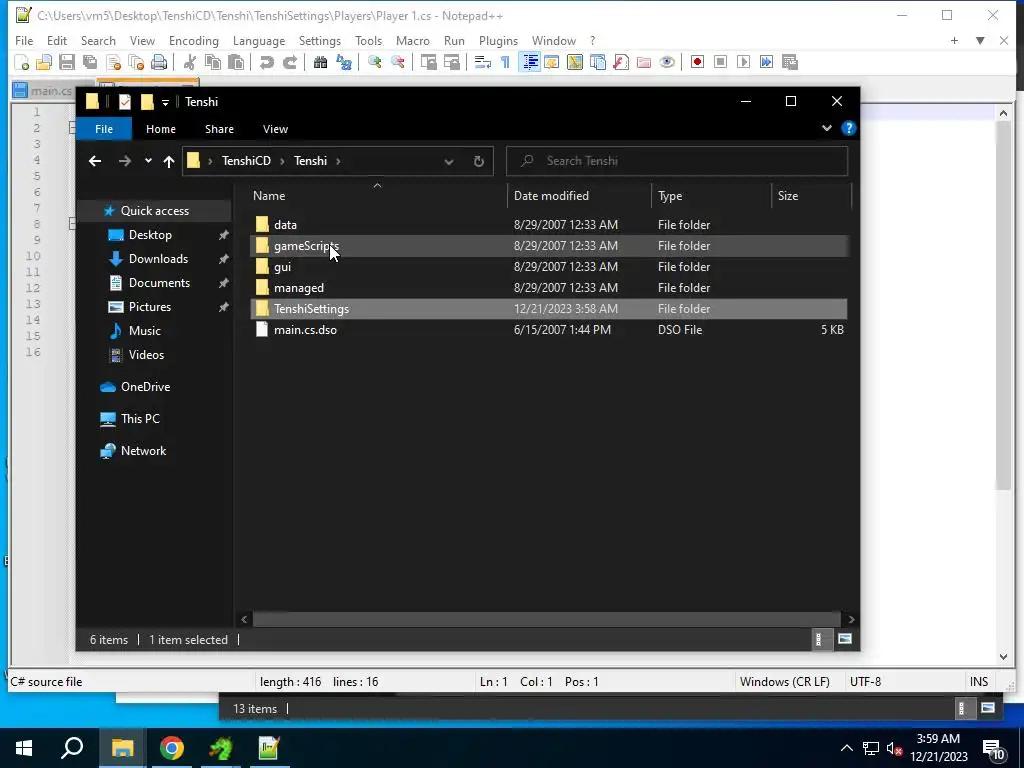Start macro recording red dot button
The height and width of the screenshot is (768, 1024).
[697, 62]
